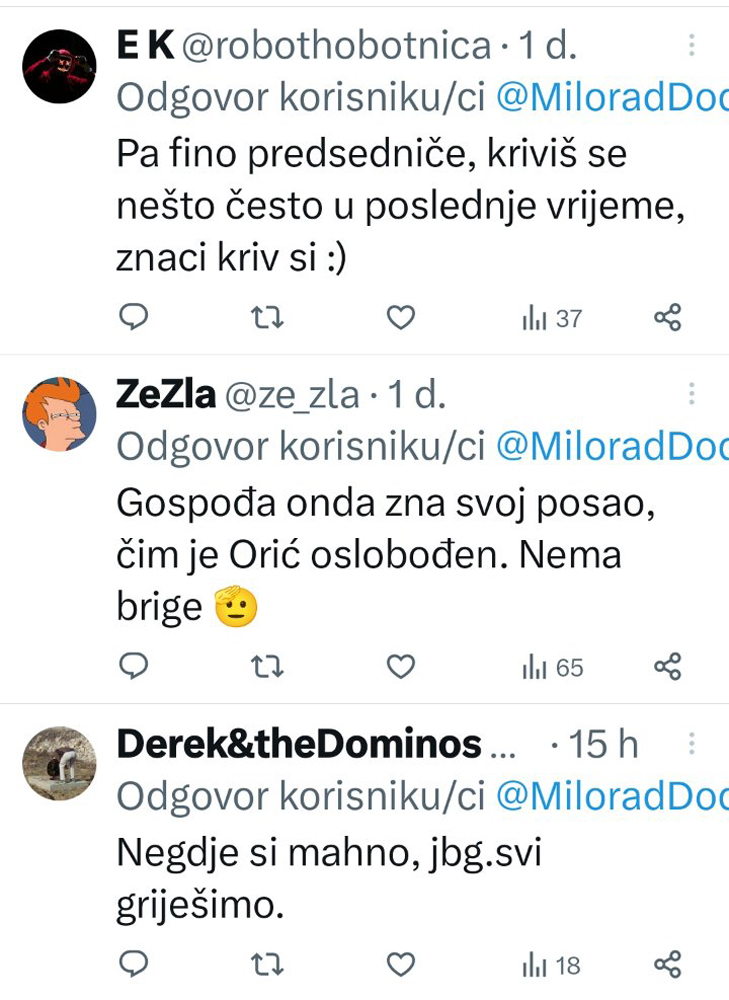Open more options for Derek&theDominos tweet
This screenshot has height=1000, width=729.
point(691,744)
